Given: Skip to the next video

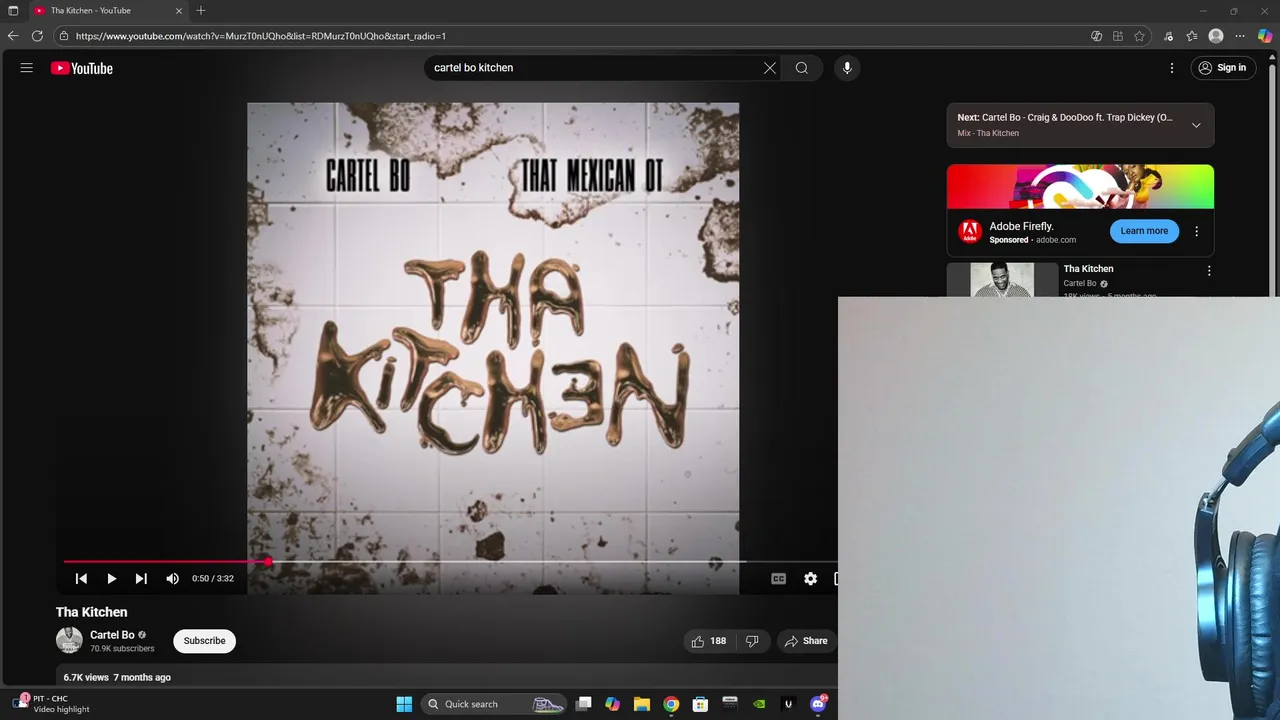Looking at the screenshot, I should (x=141, y=579).
